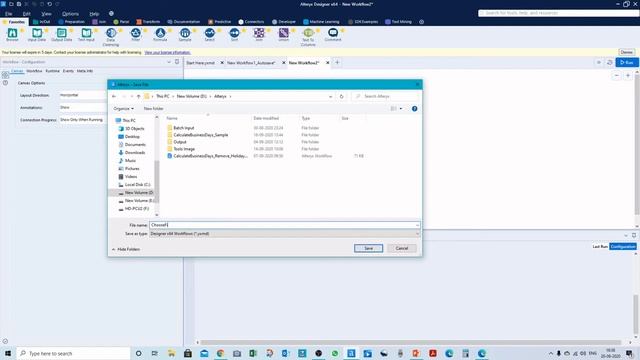Select the Union tool icon
This screenshot has width=640, height=360.
point(283,33)
